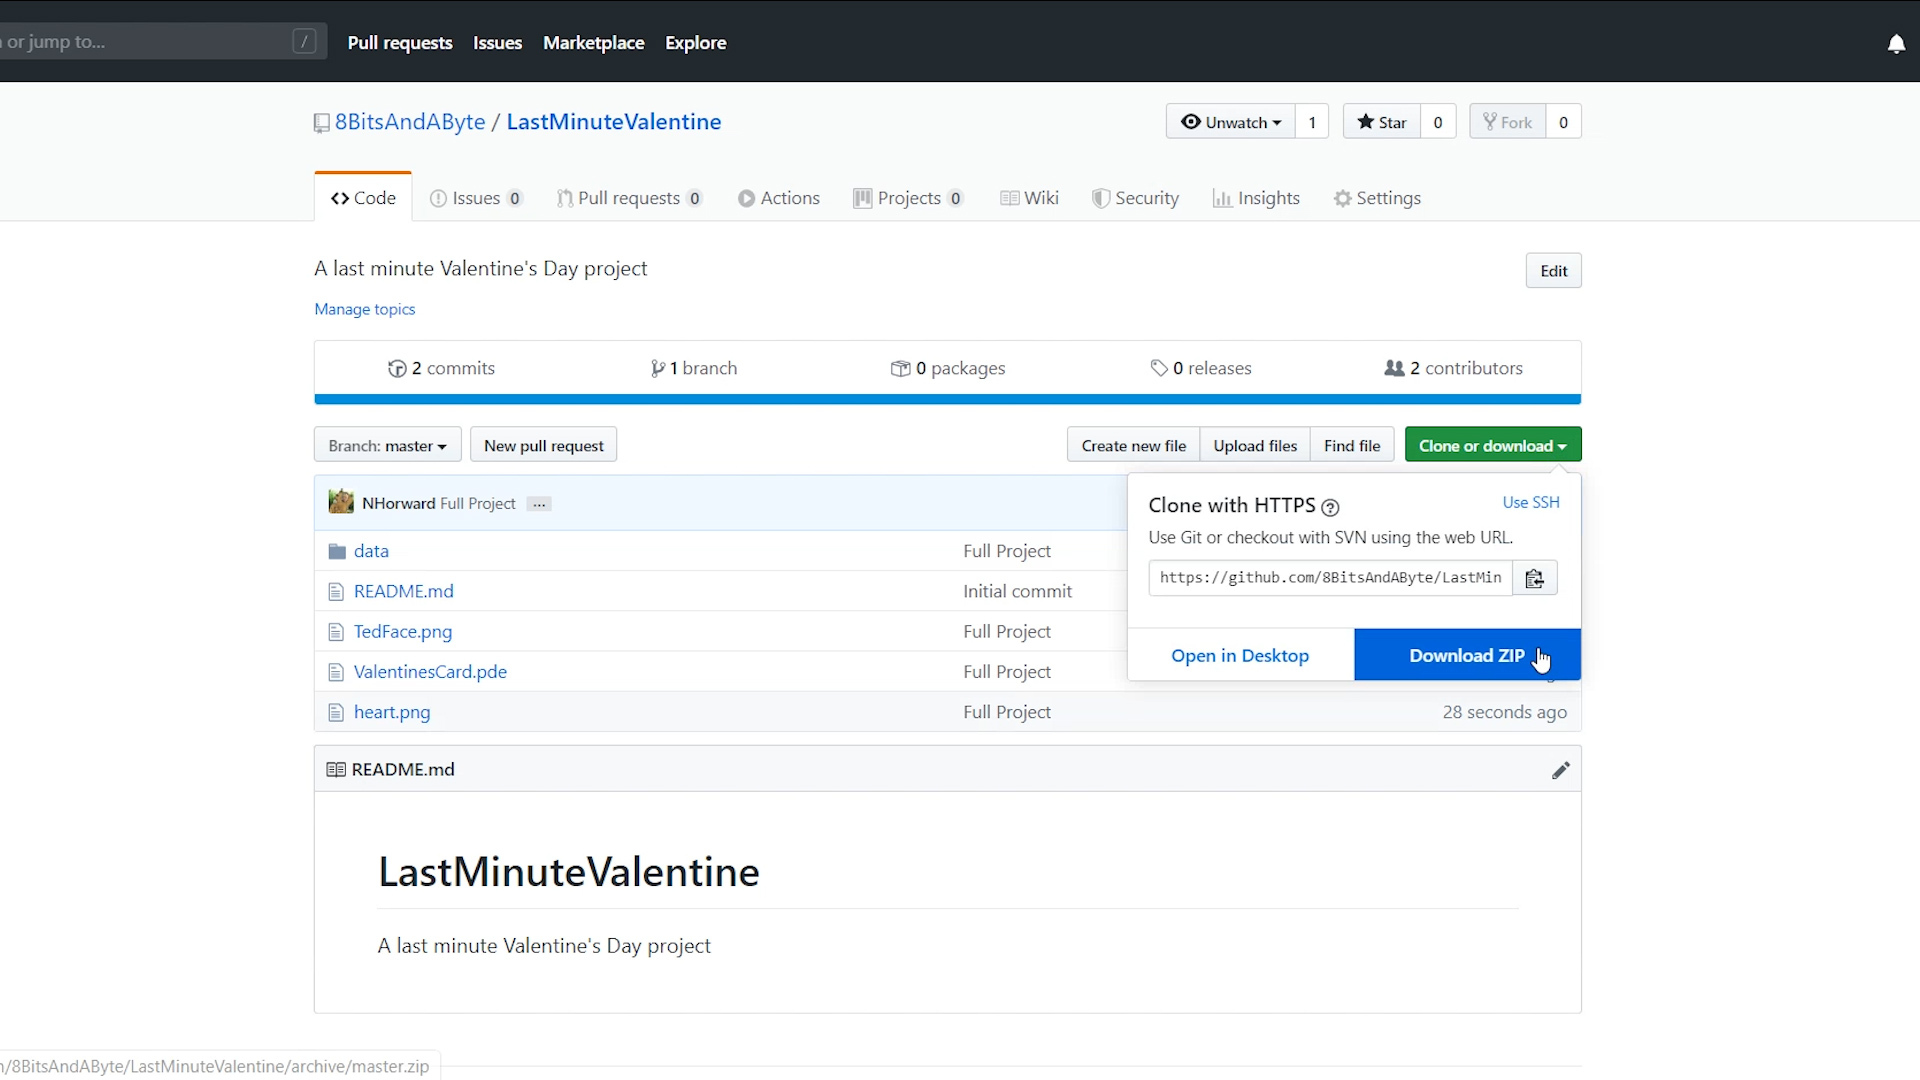Click the language statistics bar
This screenshot has height=1080, width=1920.
(x=946, y=399)
